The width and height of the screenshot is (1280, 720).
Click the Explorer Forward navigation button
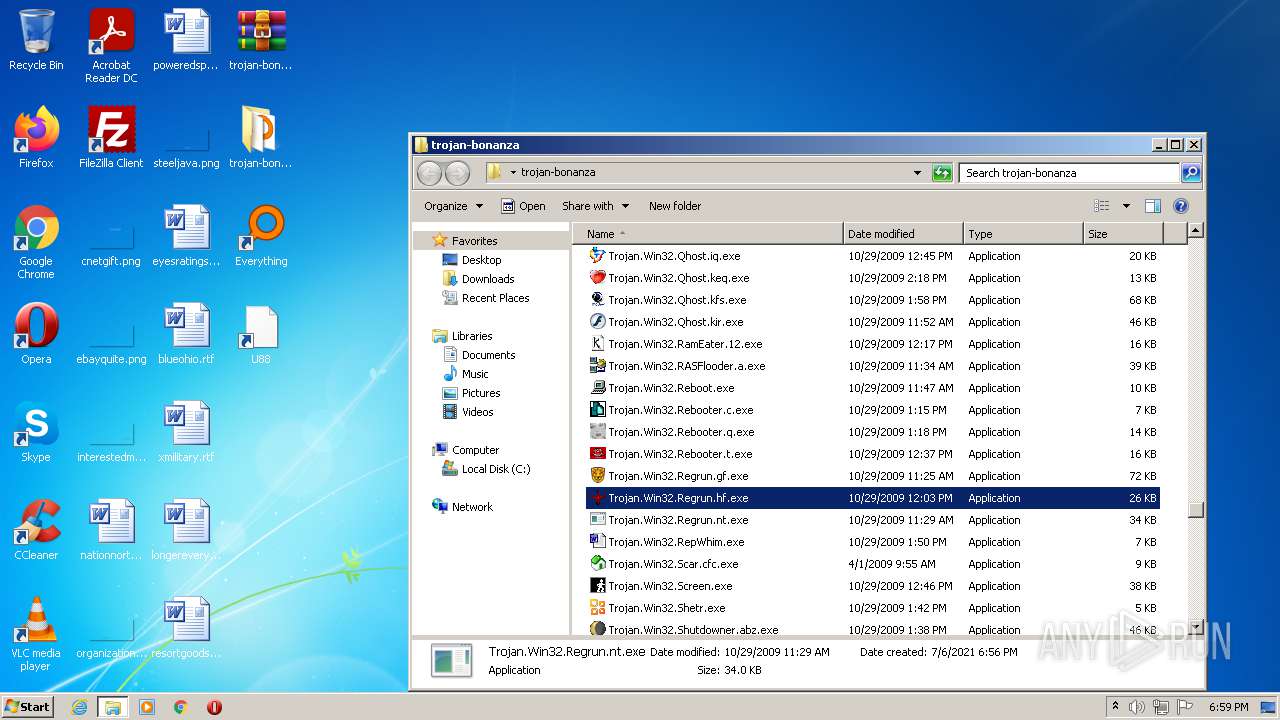[457, 173]
